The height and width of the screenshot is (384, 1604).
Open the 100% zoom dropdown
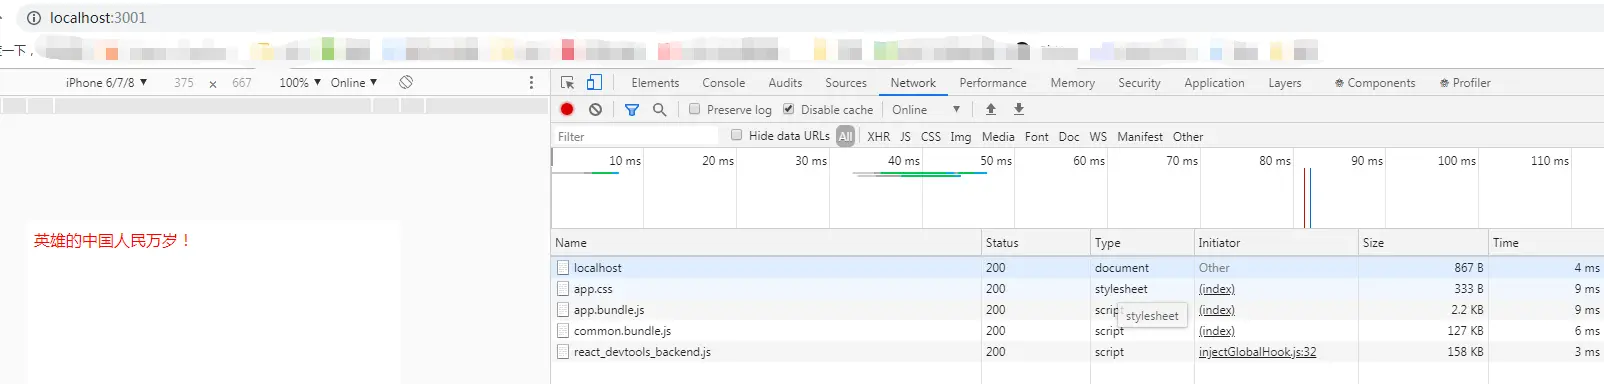pos(300,82)
